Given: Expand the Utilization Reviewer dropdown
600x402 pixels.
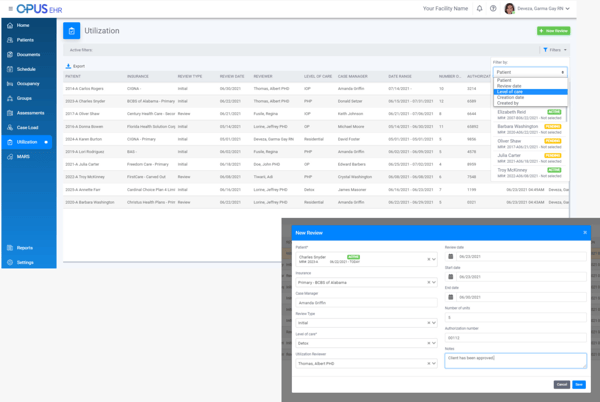Looking at the screenshot, I should coord(434,363).
